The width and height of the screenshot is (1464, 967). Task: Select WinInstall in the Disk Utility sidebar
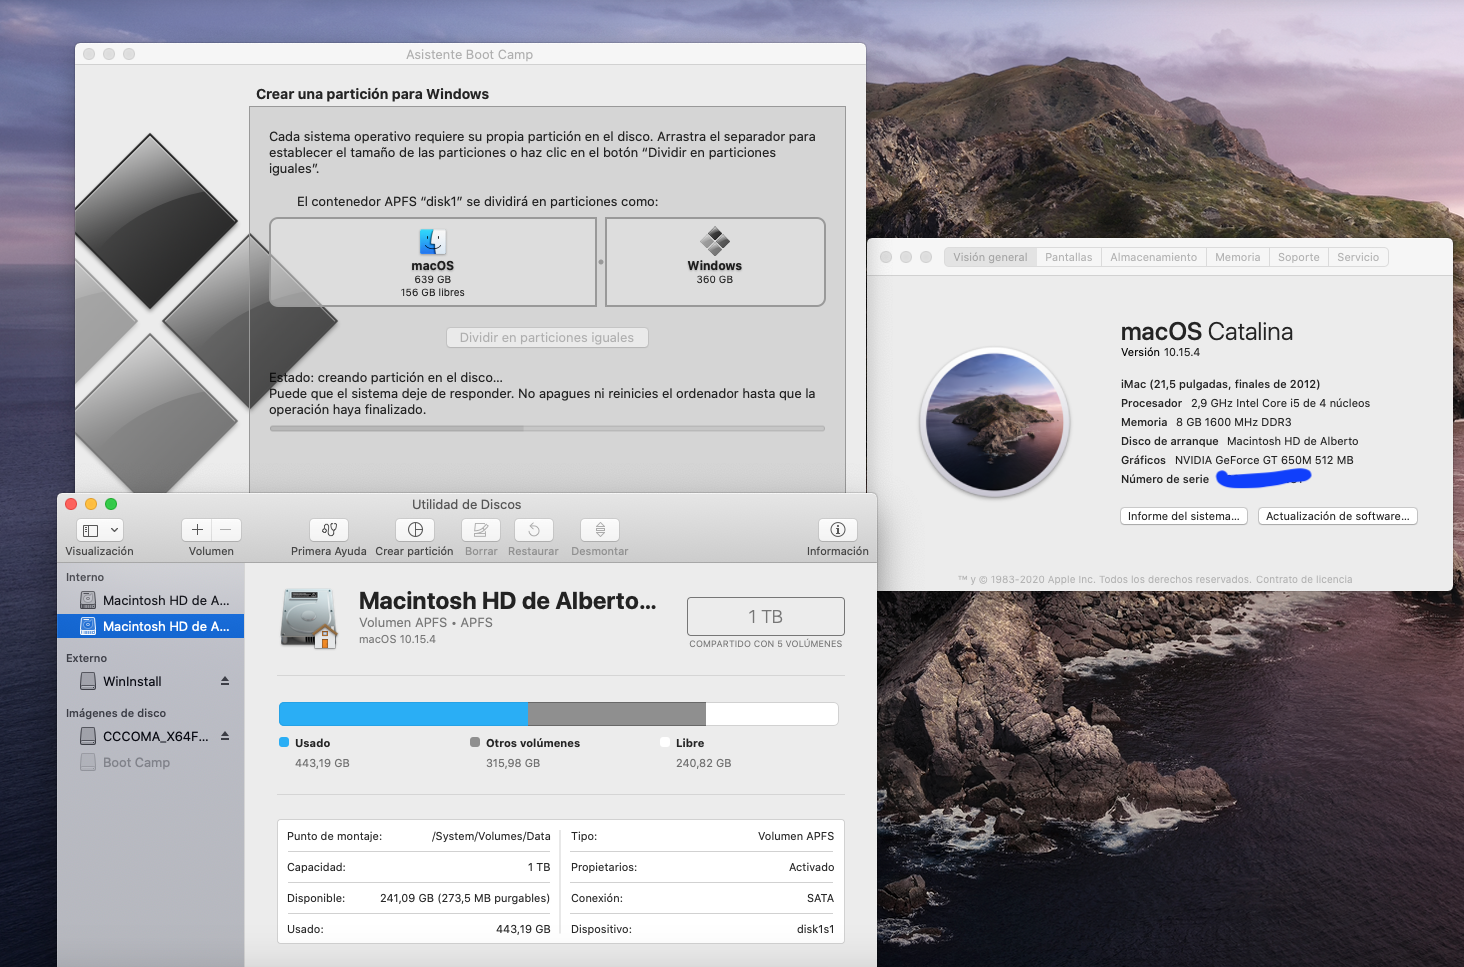151,681
